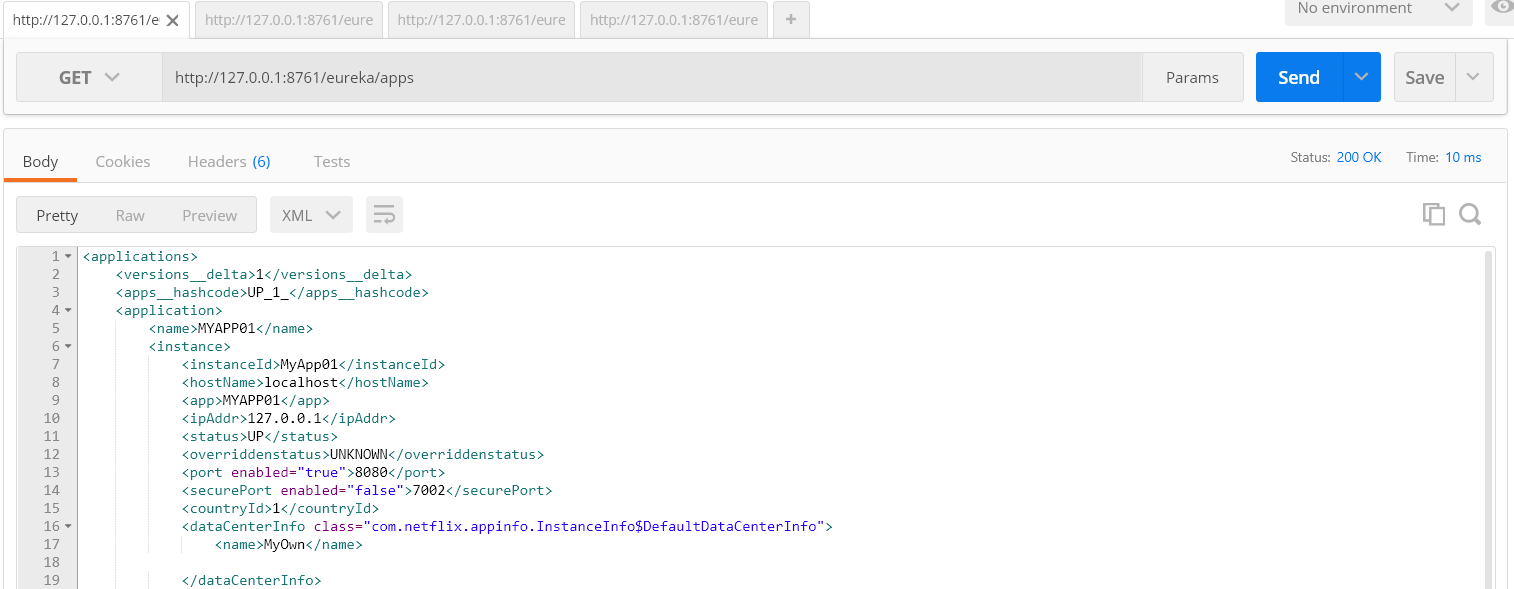Click the overriddenstatus UNKNOWN line

tap(363, 455)
